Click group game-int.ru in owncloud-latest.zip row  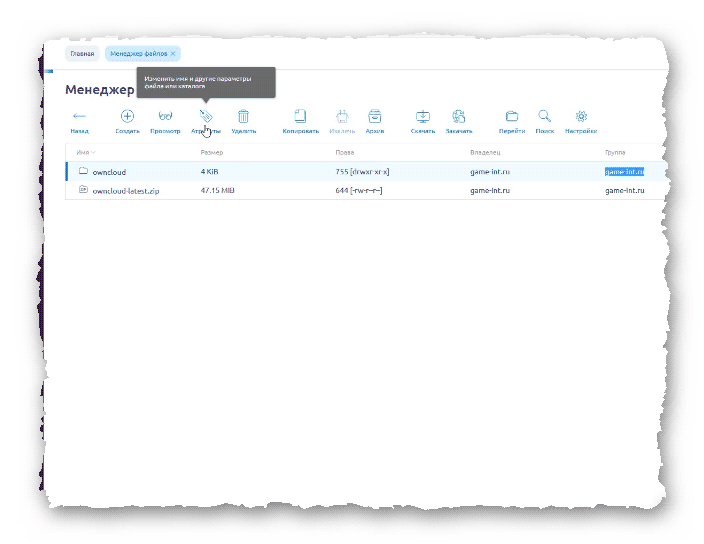(x=625, y=190)
